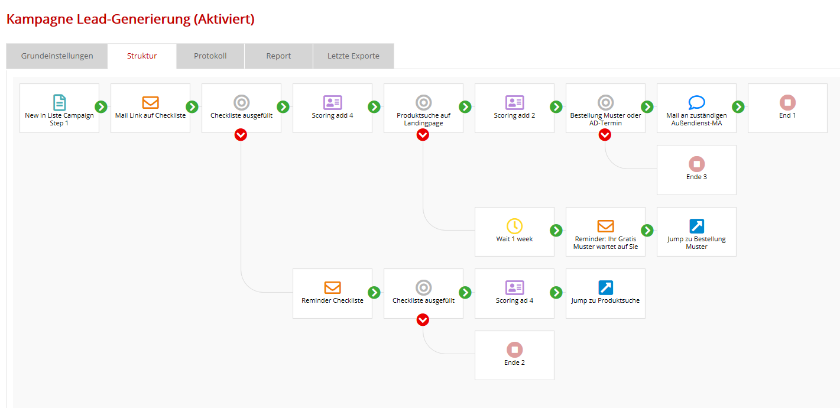This screenshot has height=408, width=840.
Task: Click the document icon in New in Liste Campaign node
Action: pyautogui.click(x=59, y=102)
